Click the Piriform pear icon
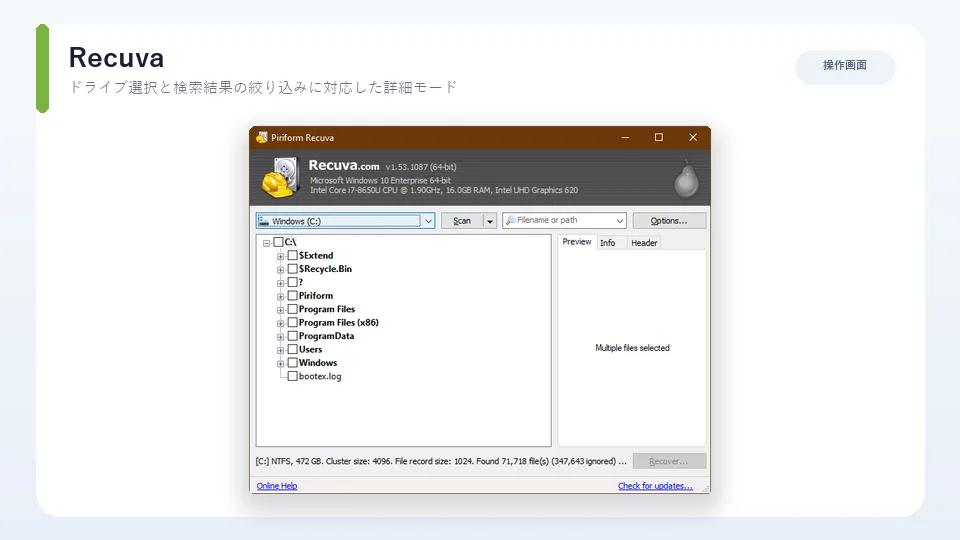Image resolution: width=960 pixels, height=540 pixels. (x=686, y=179)
